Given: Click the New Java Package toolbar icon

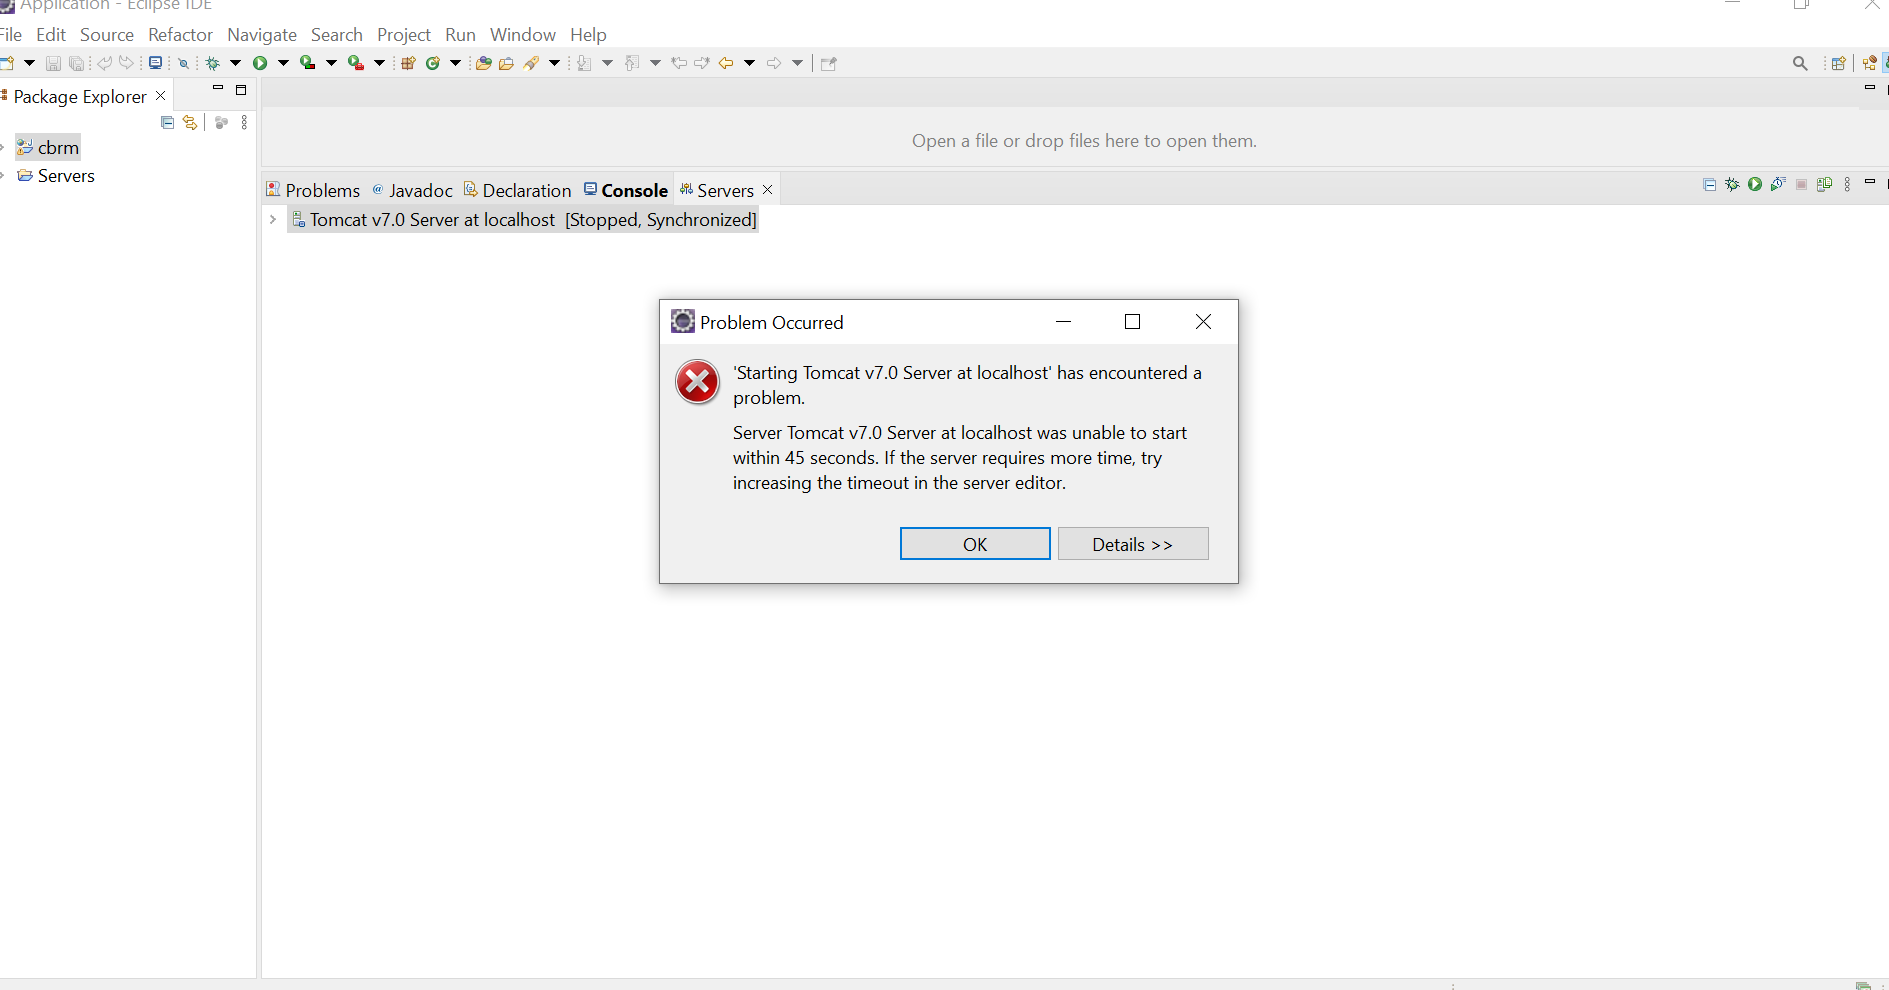Looking at the screenshot, I should (408, 63).
